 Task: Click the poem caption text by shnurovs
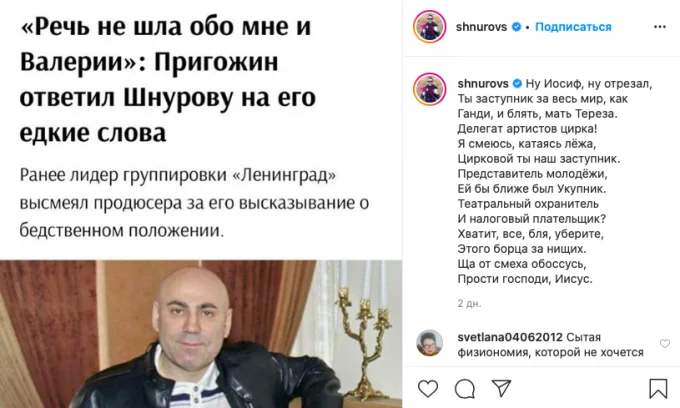pyautogui.click(x=555, y=181)
